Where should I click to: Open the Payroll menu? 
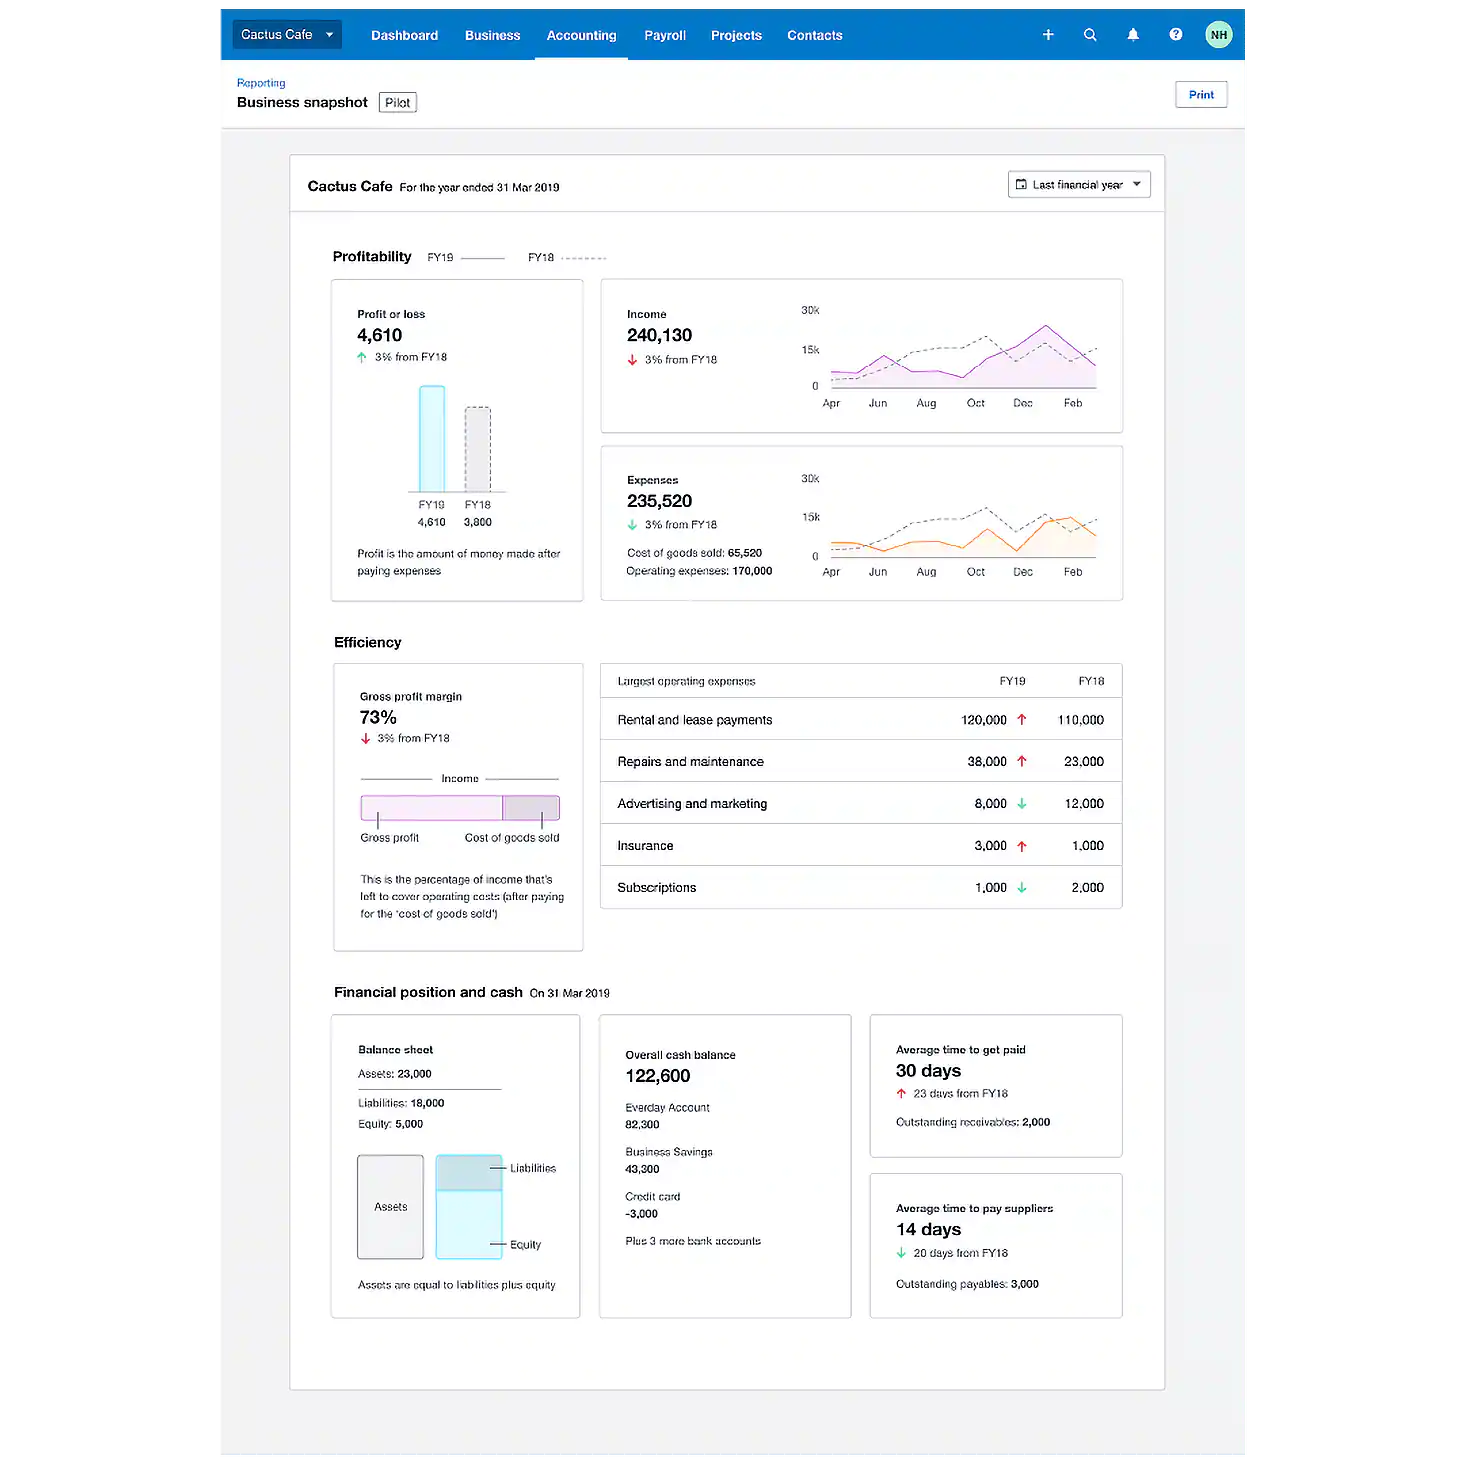664,35
